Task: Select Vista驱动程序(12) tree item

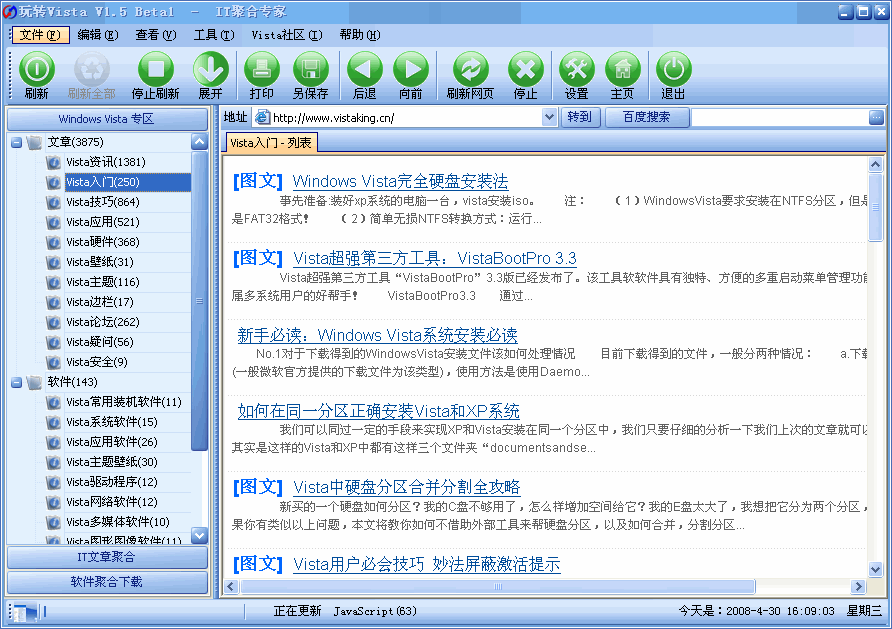Action: coord(112,482)
